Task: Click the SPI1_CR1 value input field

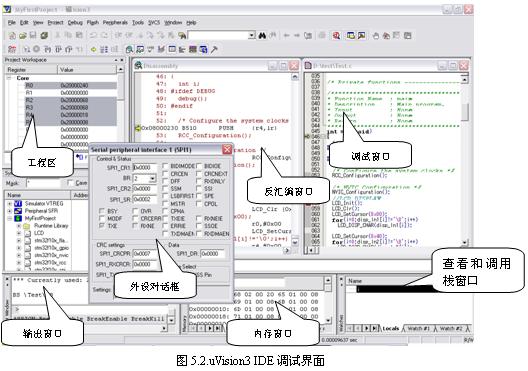Action: 145,167
